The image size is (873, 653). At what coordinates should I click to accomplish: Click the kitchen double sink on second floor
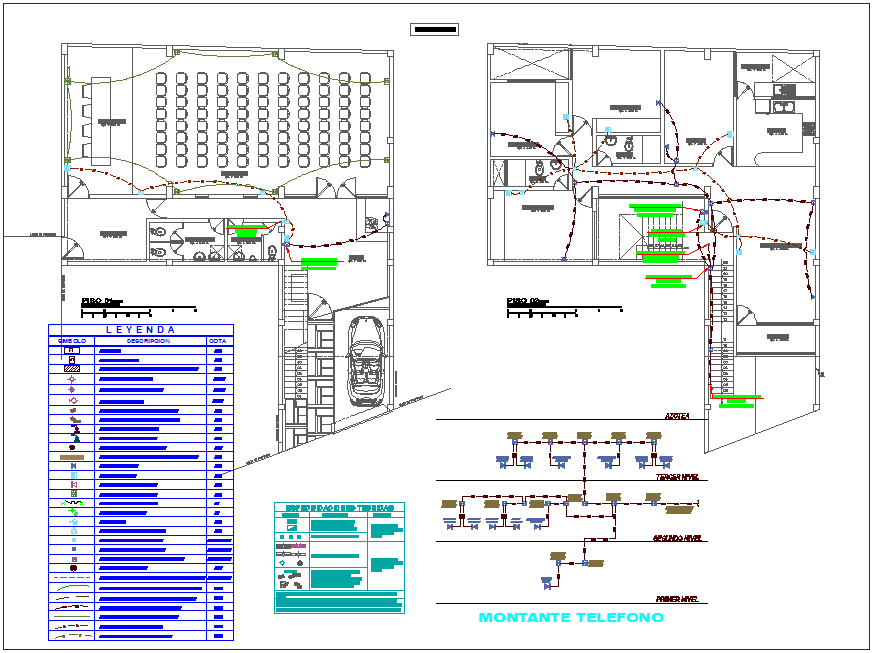pos(781,105)
